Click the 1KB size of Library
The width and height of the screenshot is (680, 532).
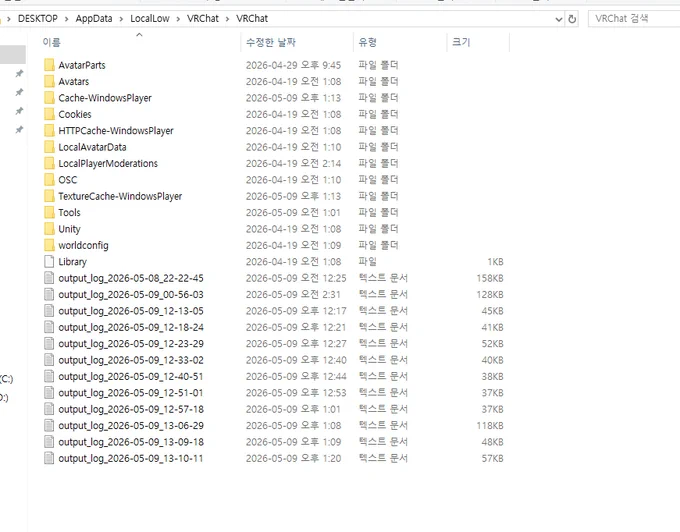pos(495,262)
